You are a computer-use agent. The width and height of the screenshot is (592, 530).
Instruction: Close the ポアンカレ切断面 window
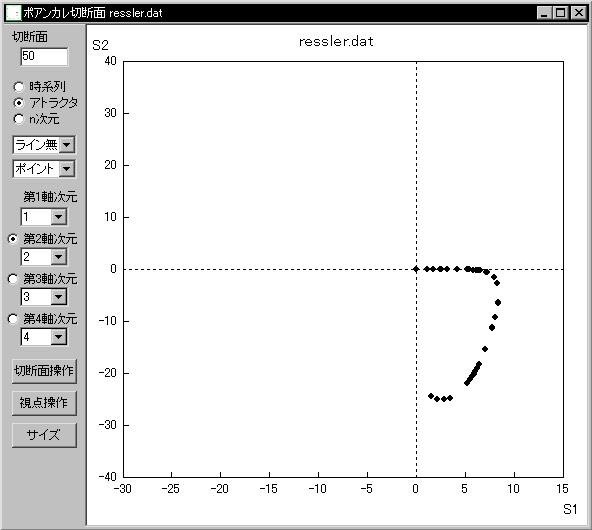point(578,13)
